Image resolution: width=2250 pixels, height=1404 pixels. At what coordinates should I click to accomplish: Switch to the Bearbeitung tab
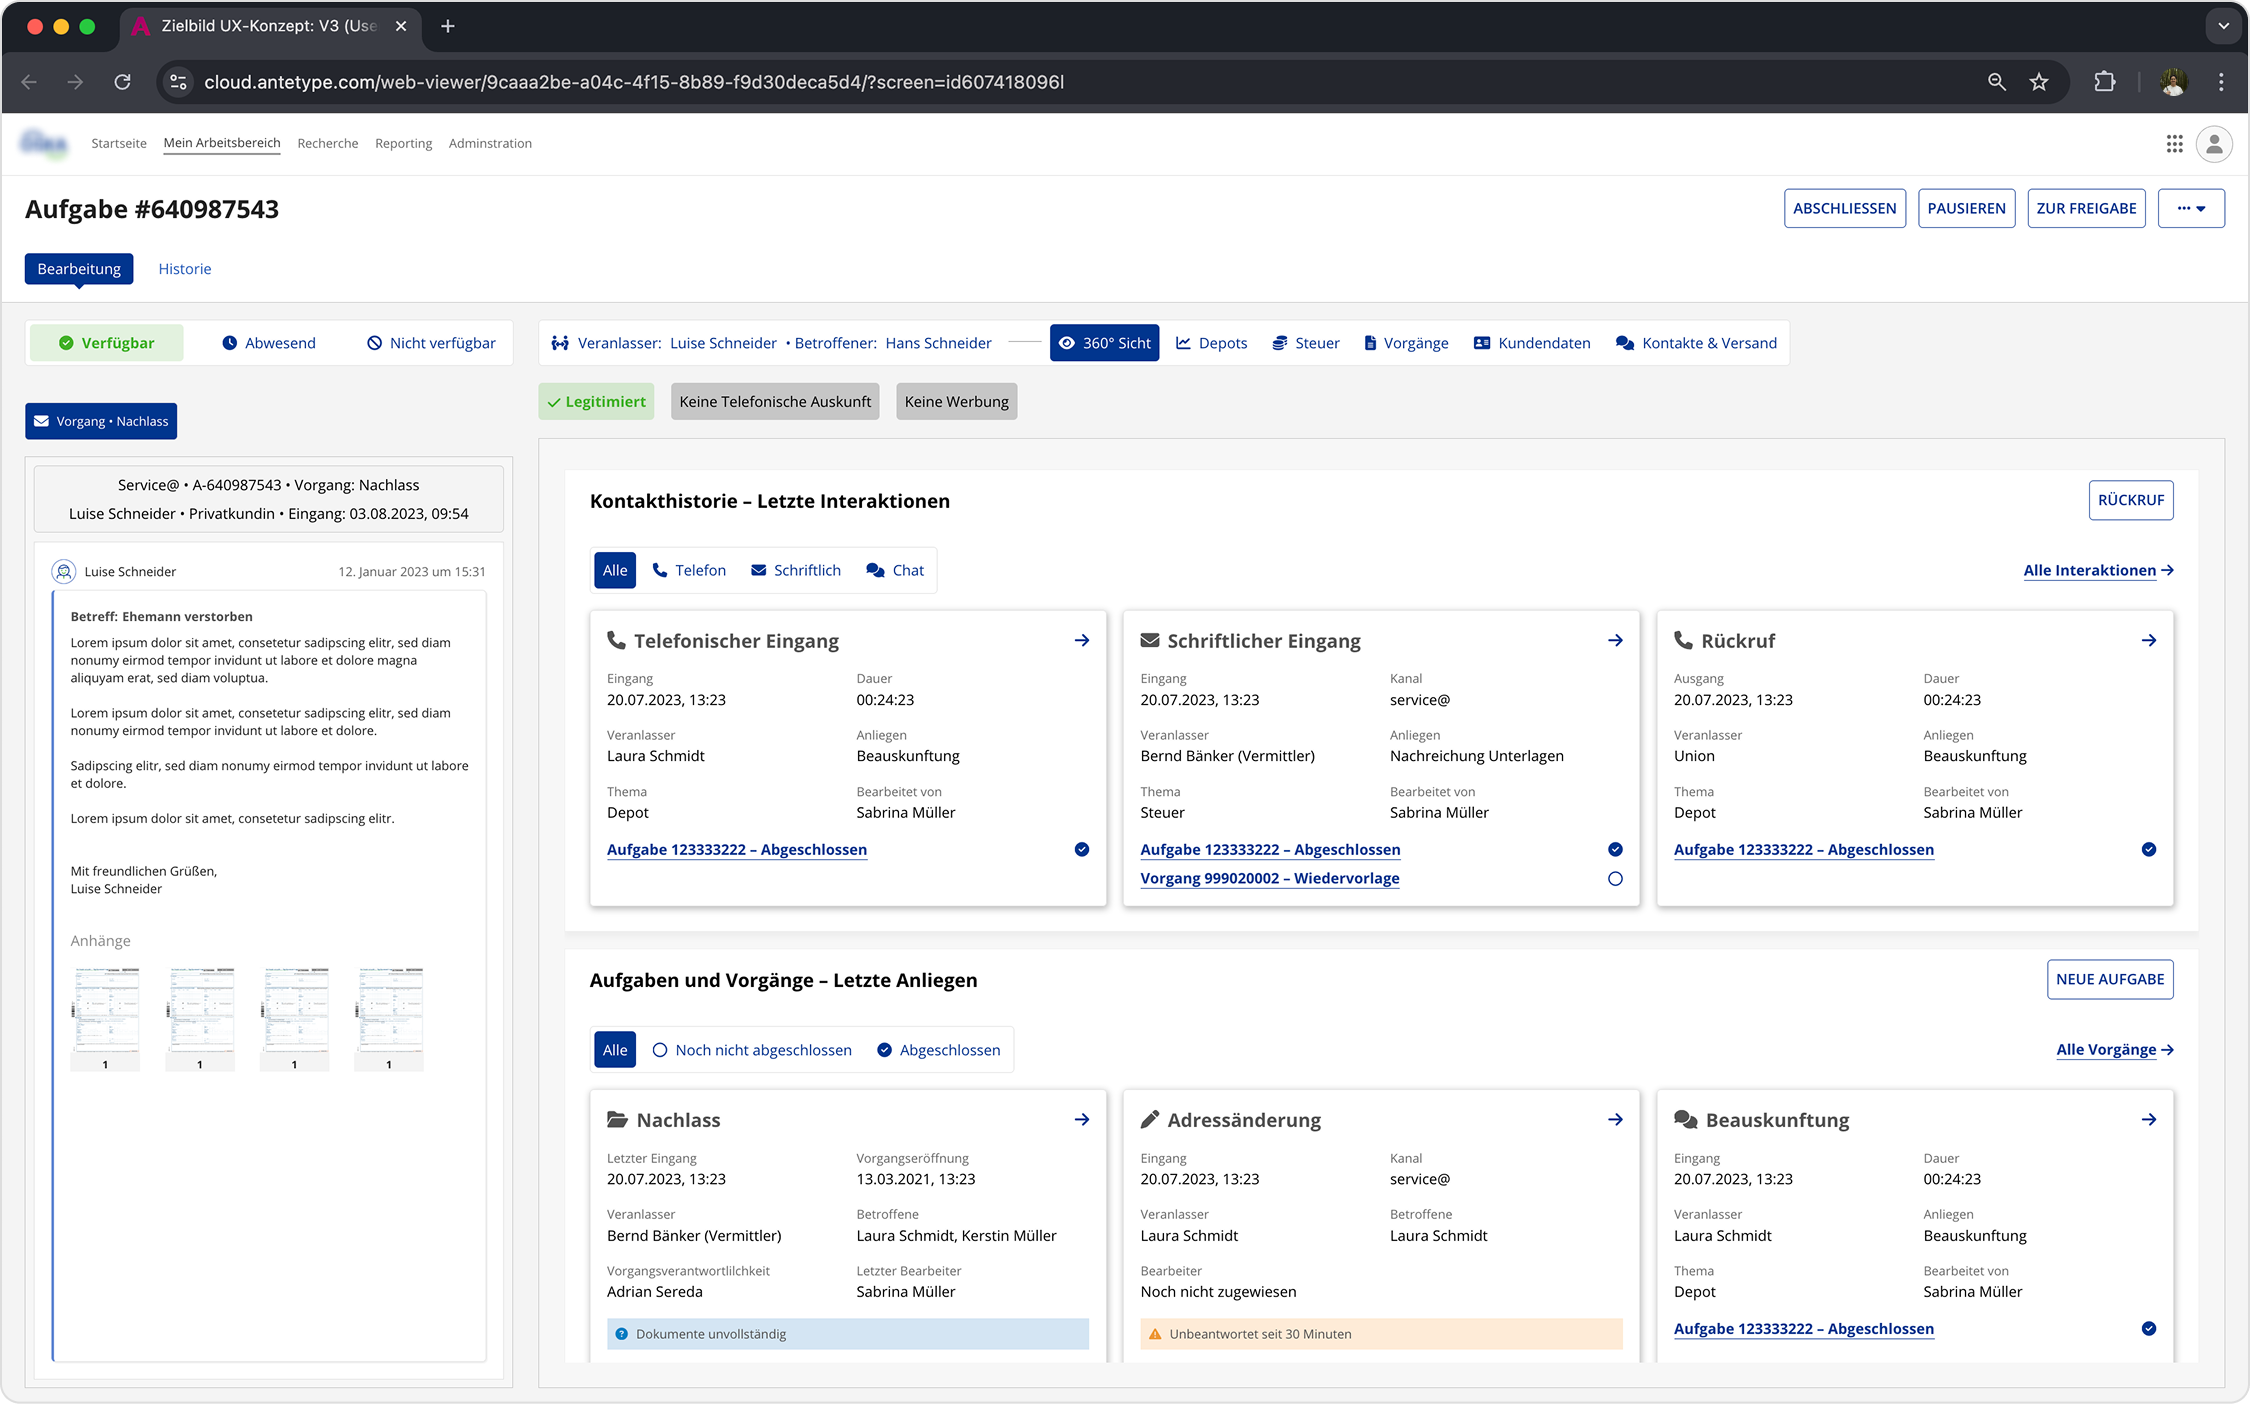pos(79,268)
